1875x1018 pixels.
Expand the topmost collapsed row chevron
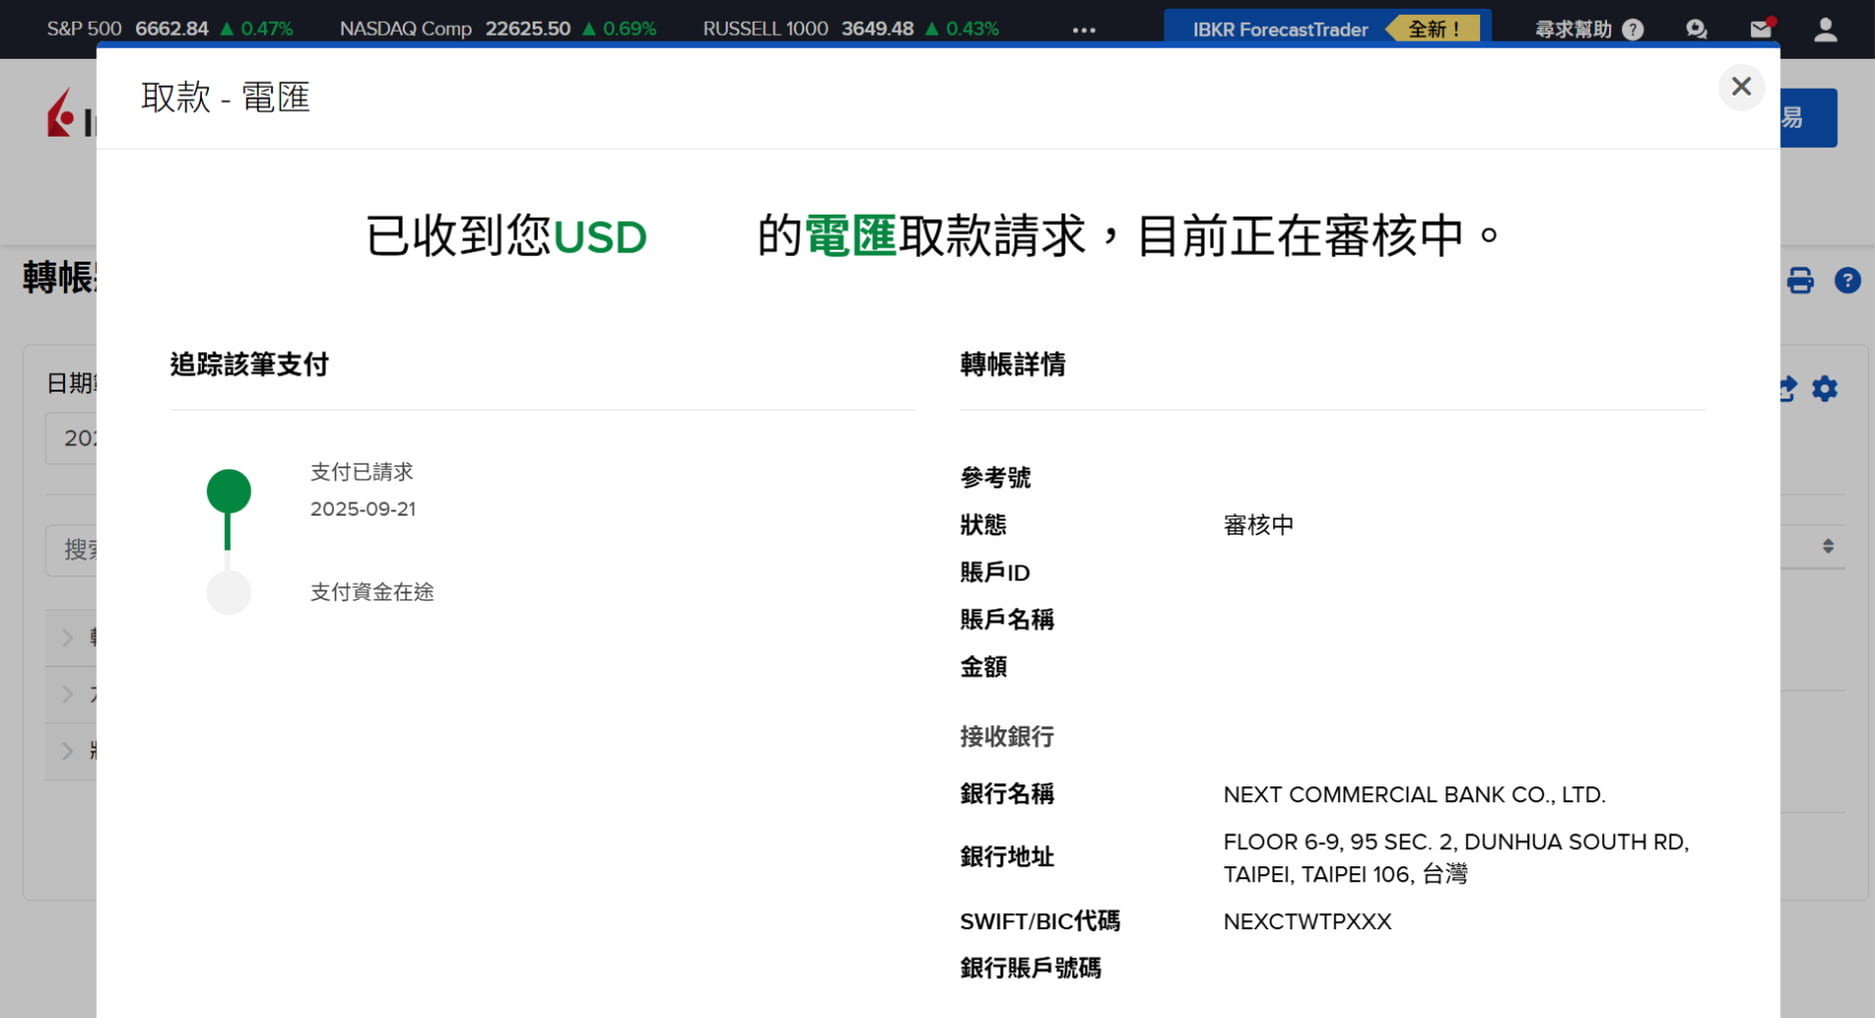point(68,637)
